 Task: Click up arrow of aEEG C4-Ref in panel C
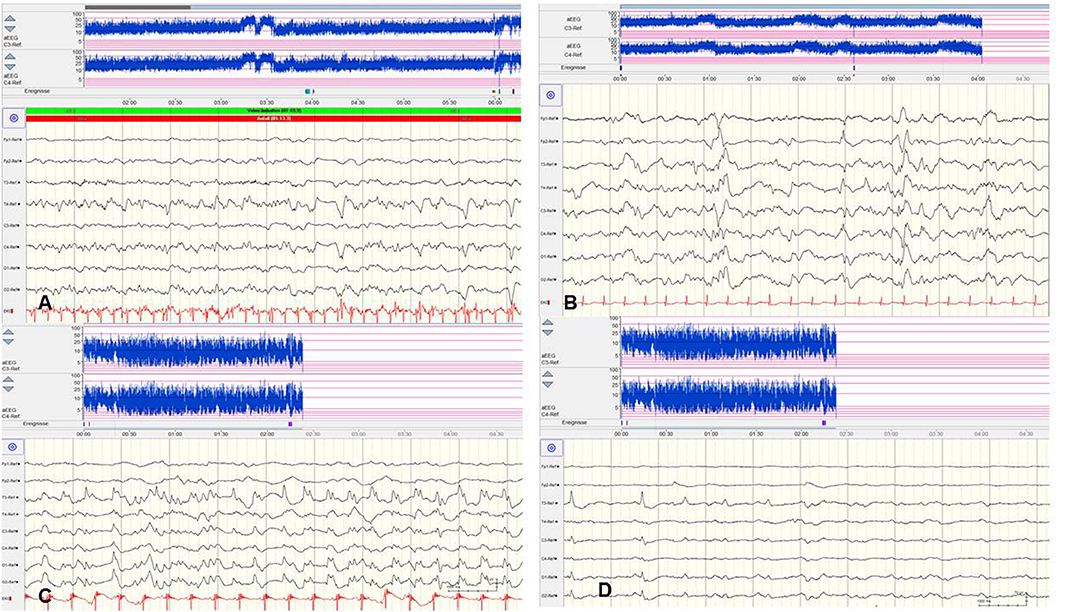point(8,380)
